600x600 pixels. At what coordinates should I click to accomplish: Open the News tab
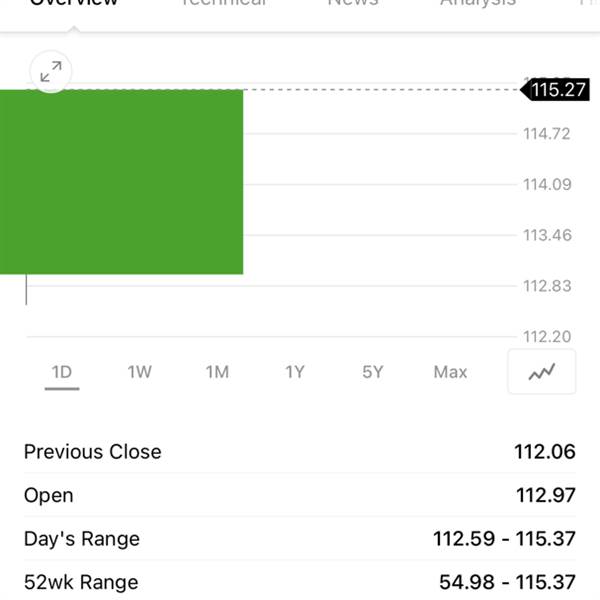coord(353,3)
